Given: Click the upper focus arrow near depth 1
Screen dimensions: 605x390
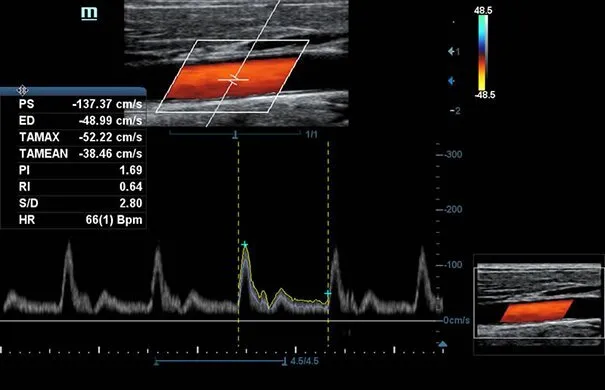Looking at the screenshot, I should click(451, 51).
